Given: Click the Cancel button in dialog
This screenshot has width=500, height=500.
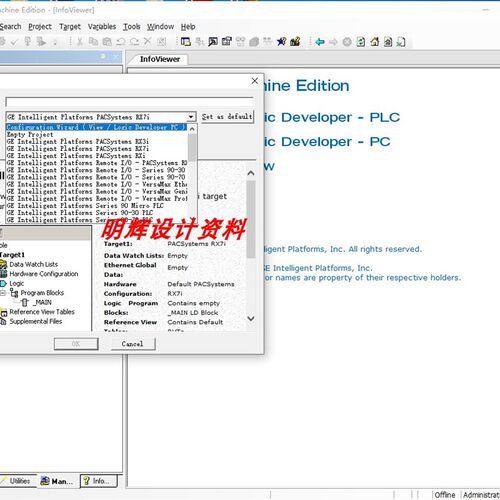Looking at the screenshot, I should pos(133,344).
